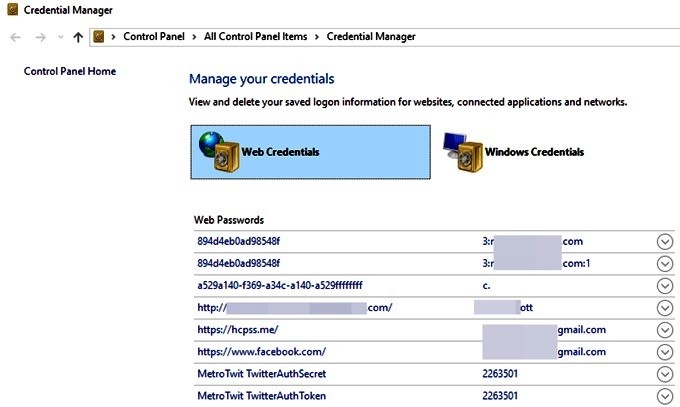Screen dimensions: 680x407
Task: Expand the 894d4eb0ad98548f entry ending .com:1
Action: 664,263
